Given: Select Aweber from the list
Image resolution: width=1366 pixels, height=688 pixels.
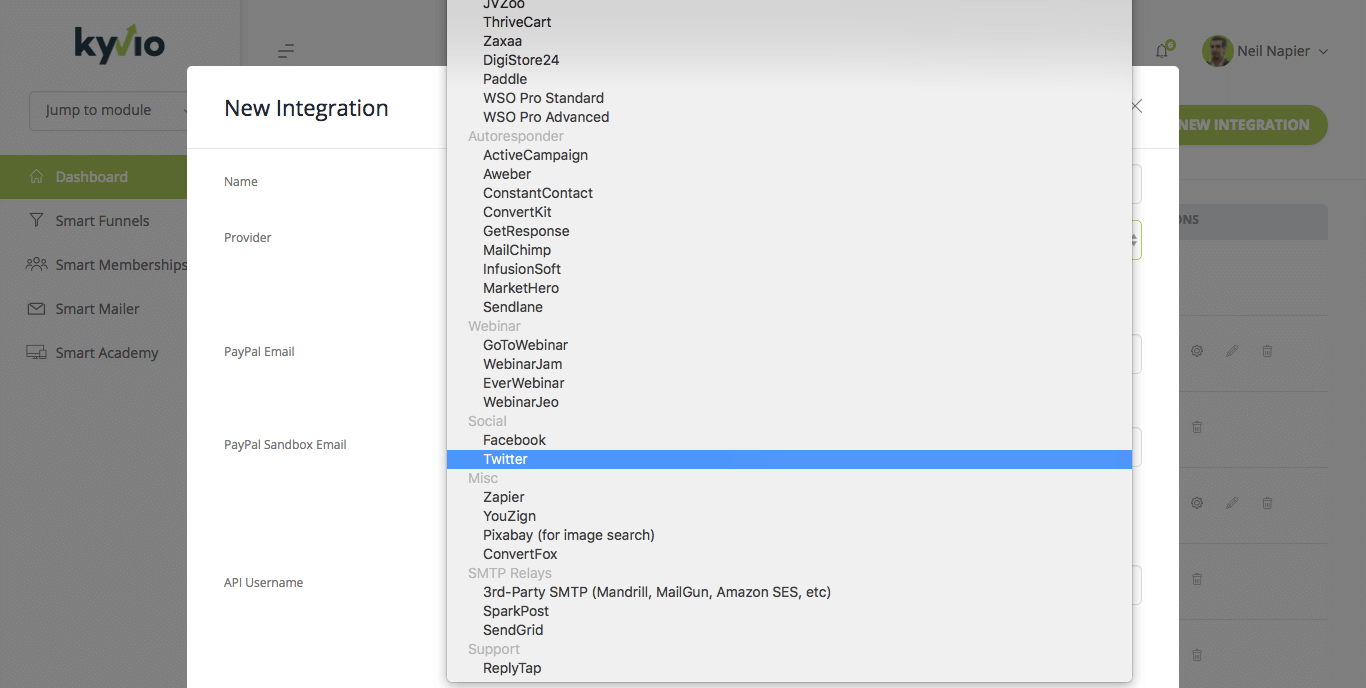Looking at the screenshot, I should click(x=789, y=174).
